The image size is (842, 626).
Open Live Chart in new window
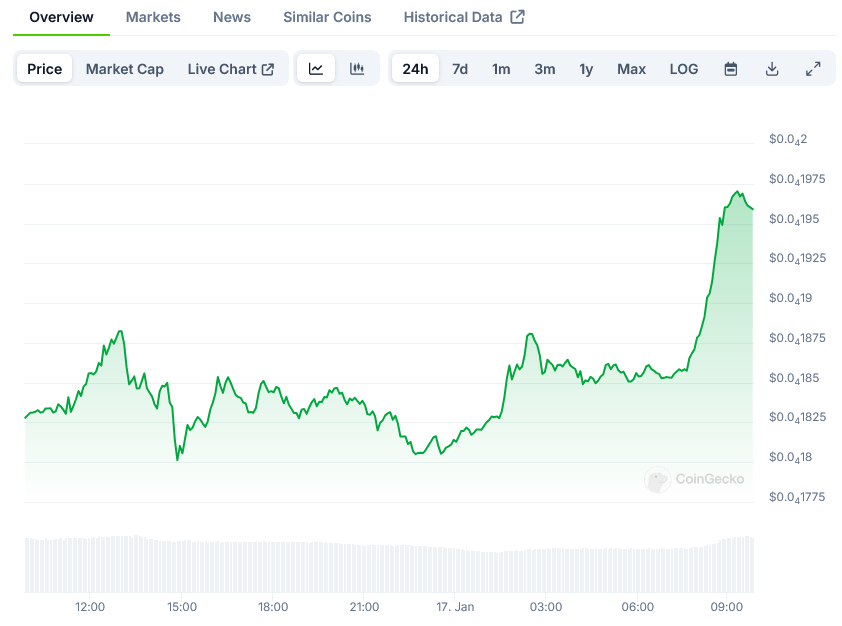(x=230, y=69)
